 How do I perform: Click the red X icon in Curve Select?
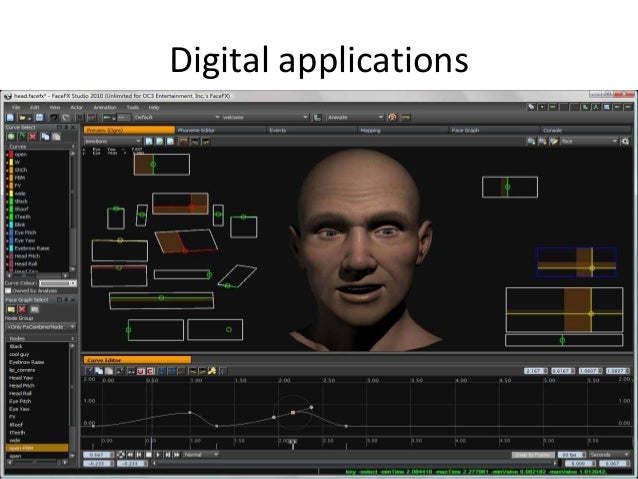(x=33, y=137)
